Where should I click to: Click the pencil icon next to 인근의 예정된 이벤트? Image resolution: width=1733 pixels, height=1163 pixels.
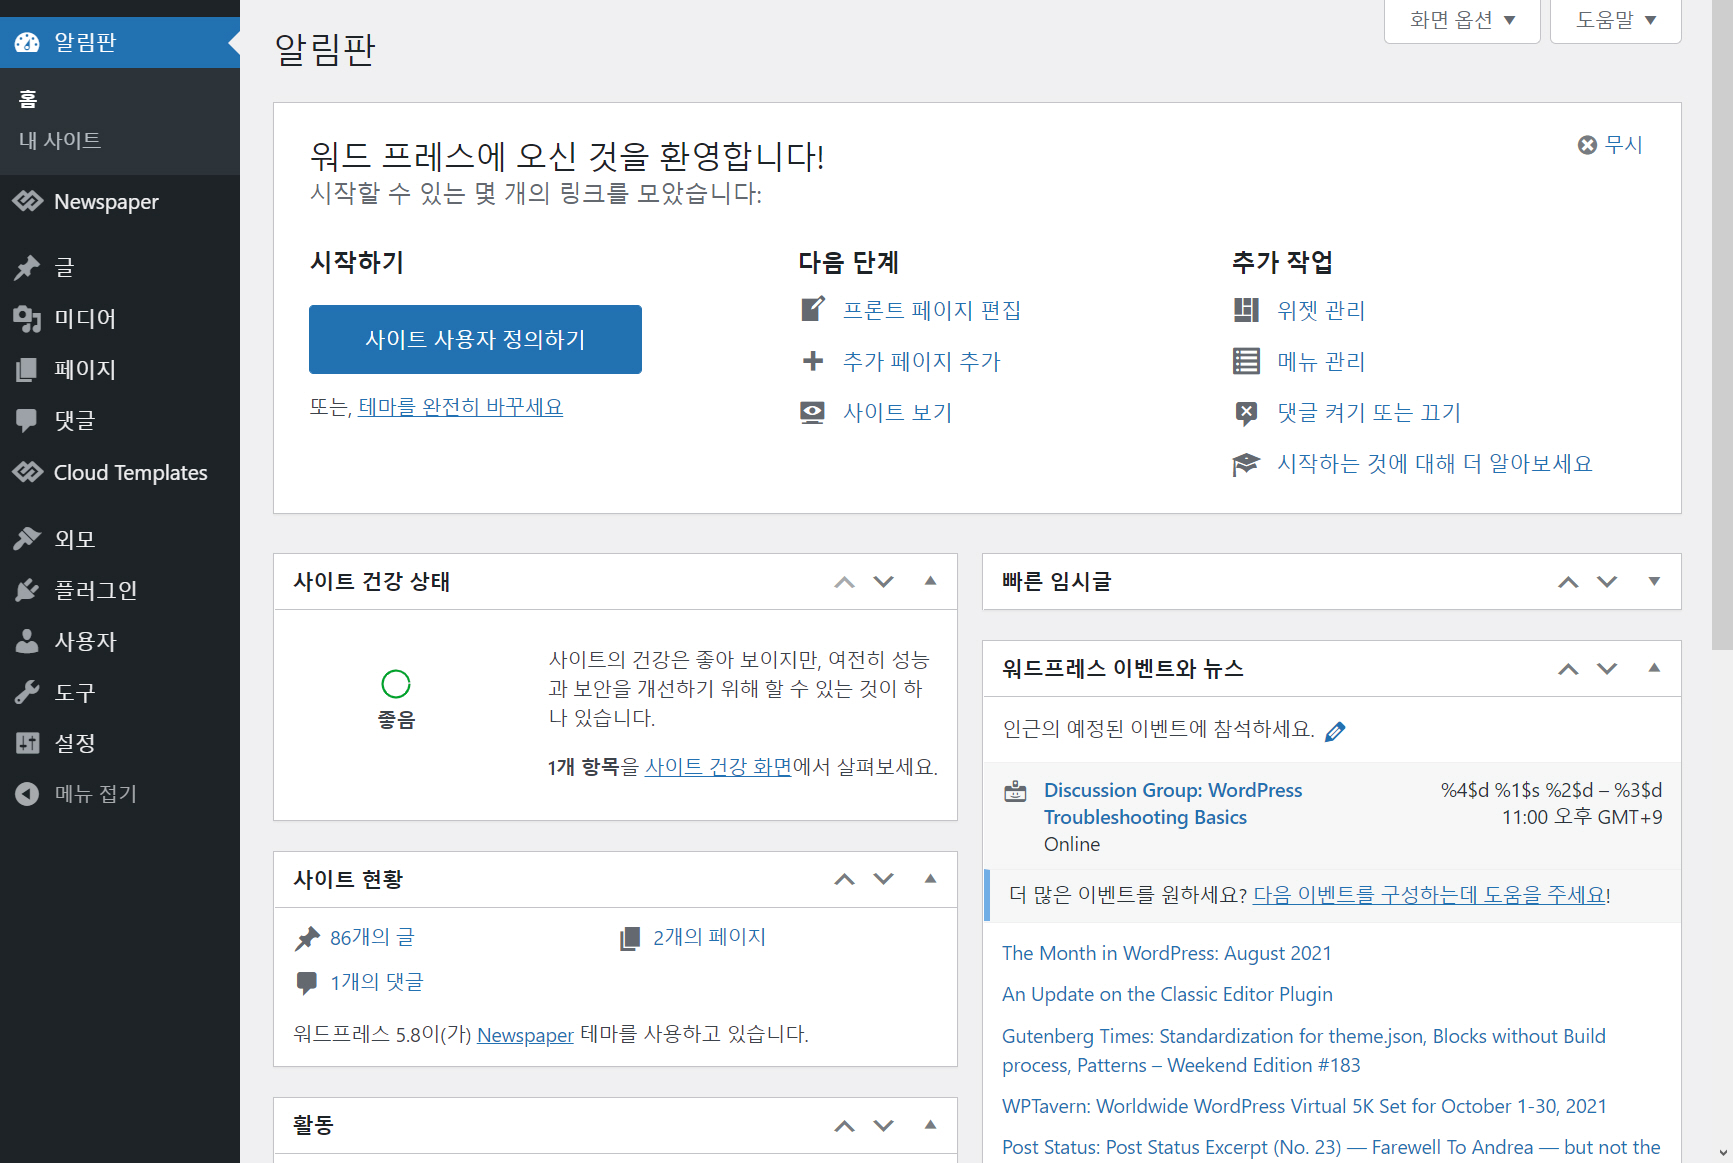click(1336, 730)
